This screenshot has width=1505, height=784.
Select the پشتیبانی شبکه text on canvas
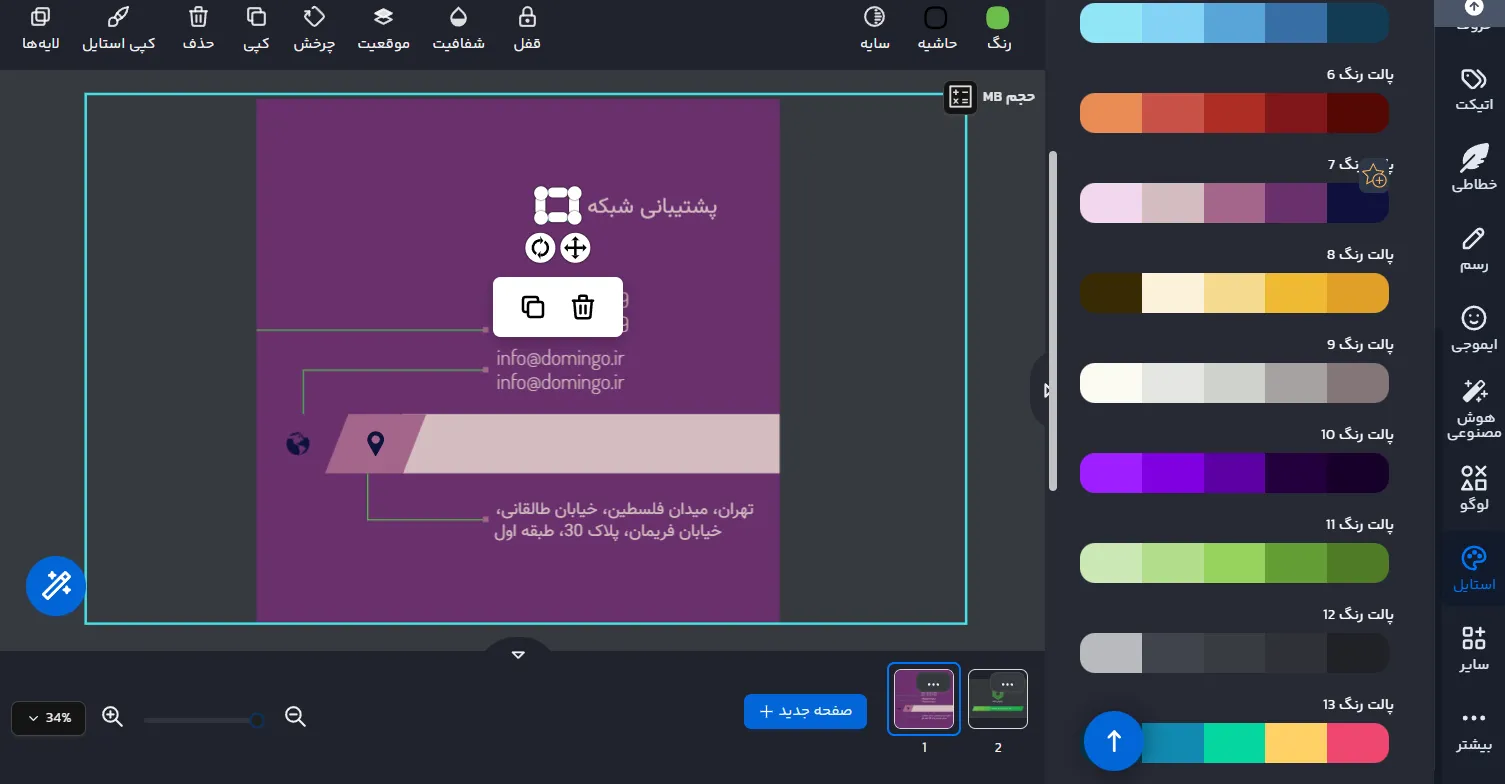click(x=652, y=206)
